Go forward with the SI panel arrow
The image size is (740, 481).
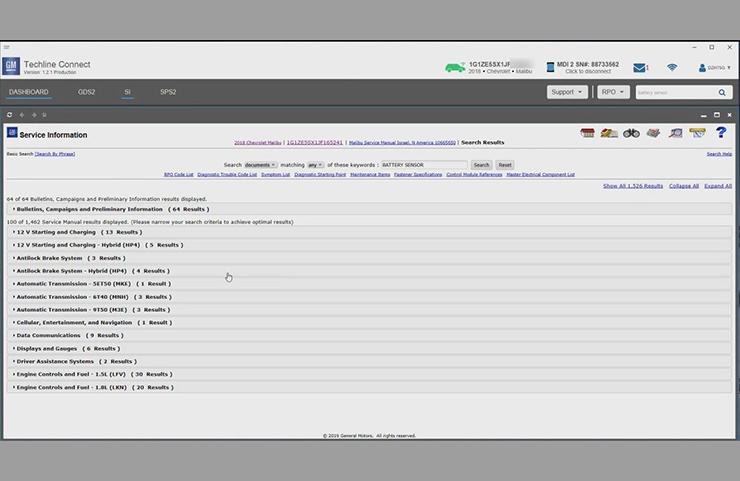(x=34, y=115)
